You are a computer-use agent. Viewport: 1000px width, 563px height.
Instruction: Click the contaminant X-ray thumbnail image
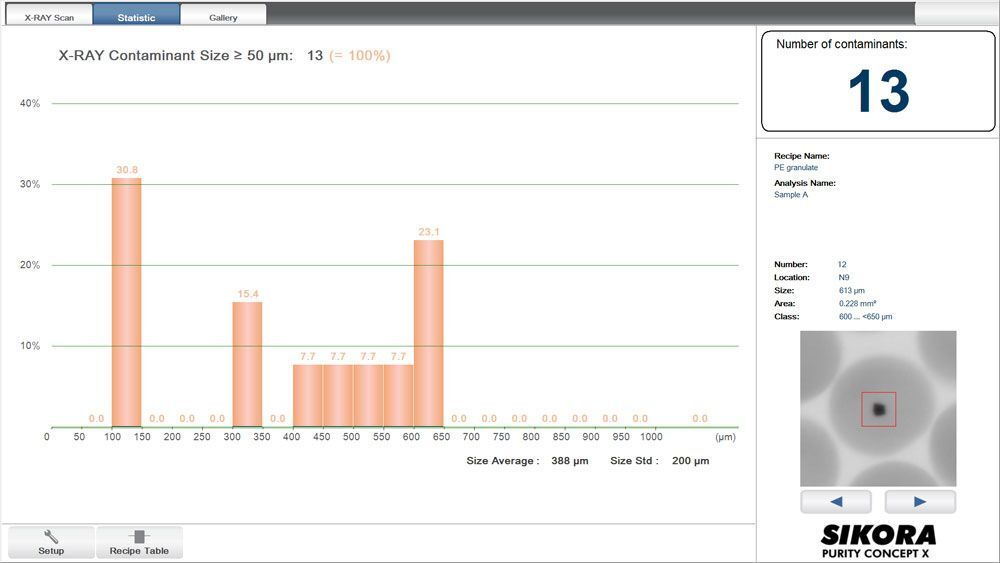point(878,408)
